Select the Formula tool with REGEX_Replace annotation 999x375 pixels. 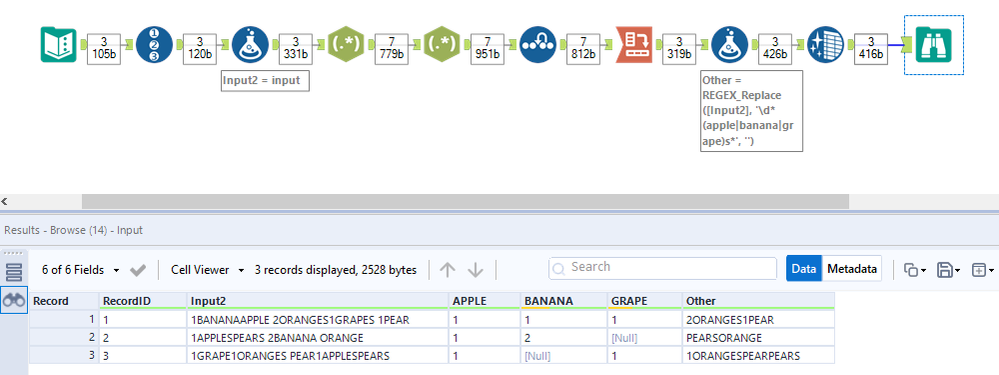(x=729, y=45)
